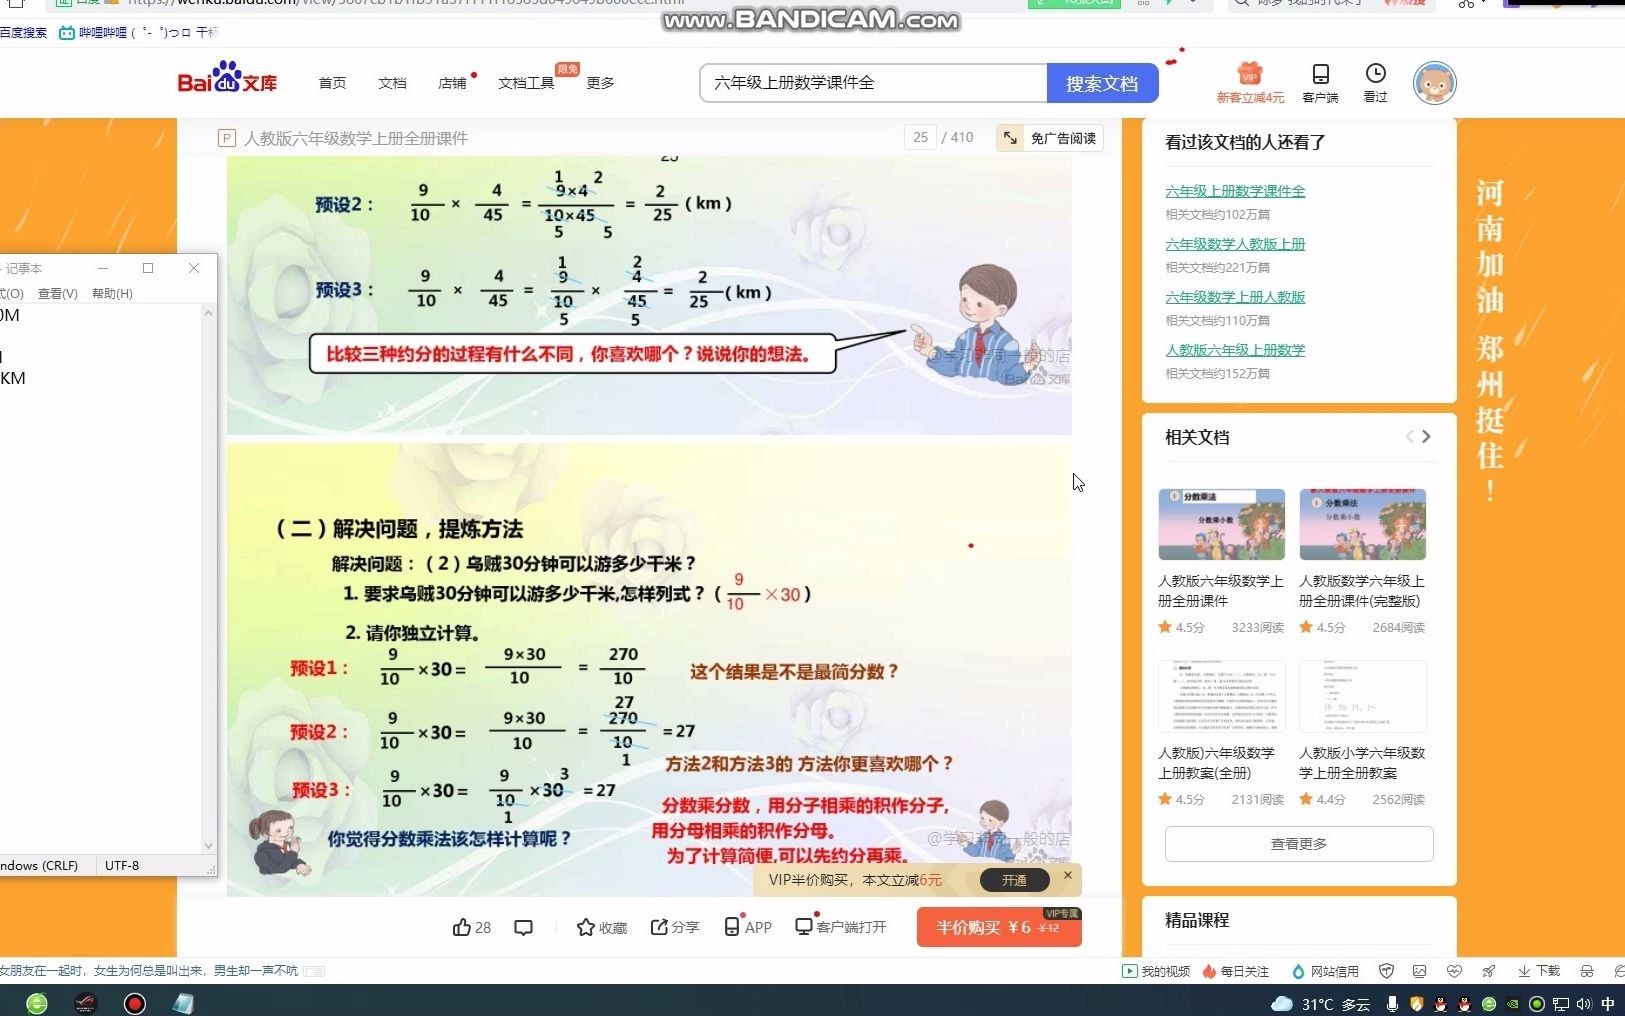The height and width of the screenshot is (1016, 1625).
Task: Open the 首页 navigation tab
Action: pos(332,83)
